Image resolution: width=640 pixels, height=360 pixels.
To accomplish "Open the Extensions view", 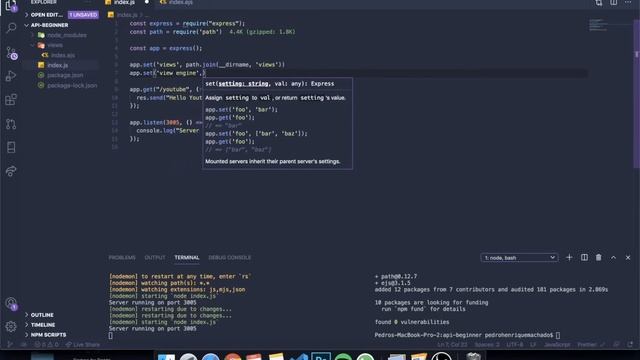I will coord(11,100).
